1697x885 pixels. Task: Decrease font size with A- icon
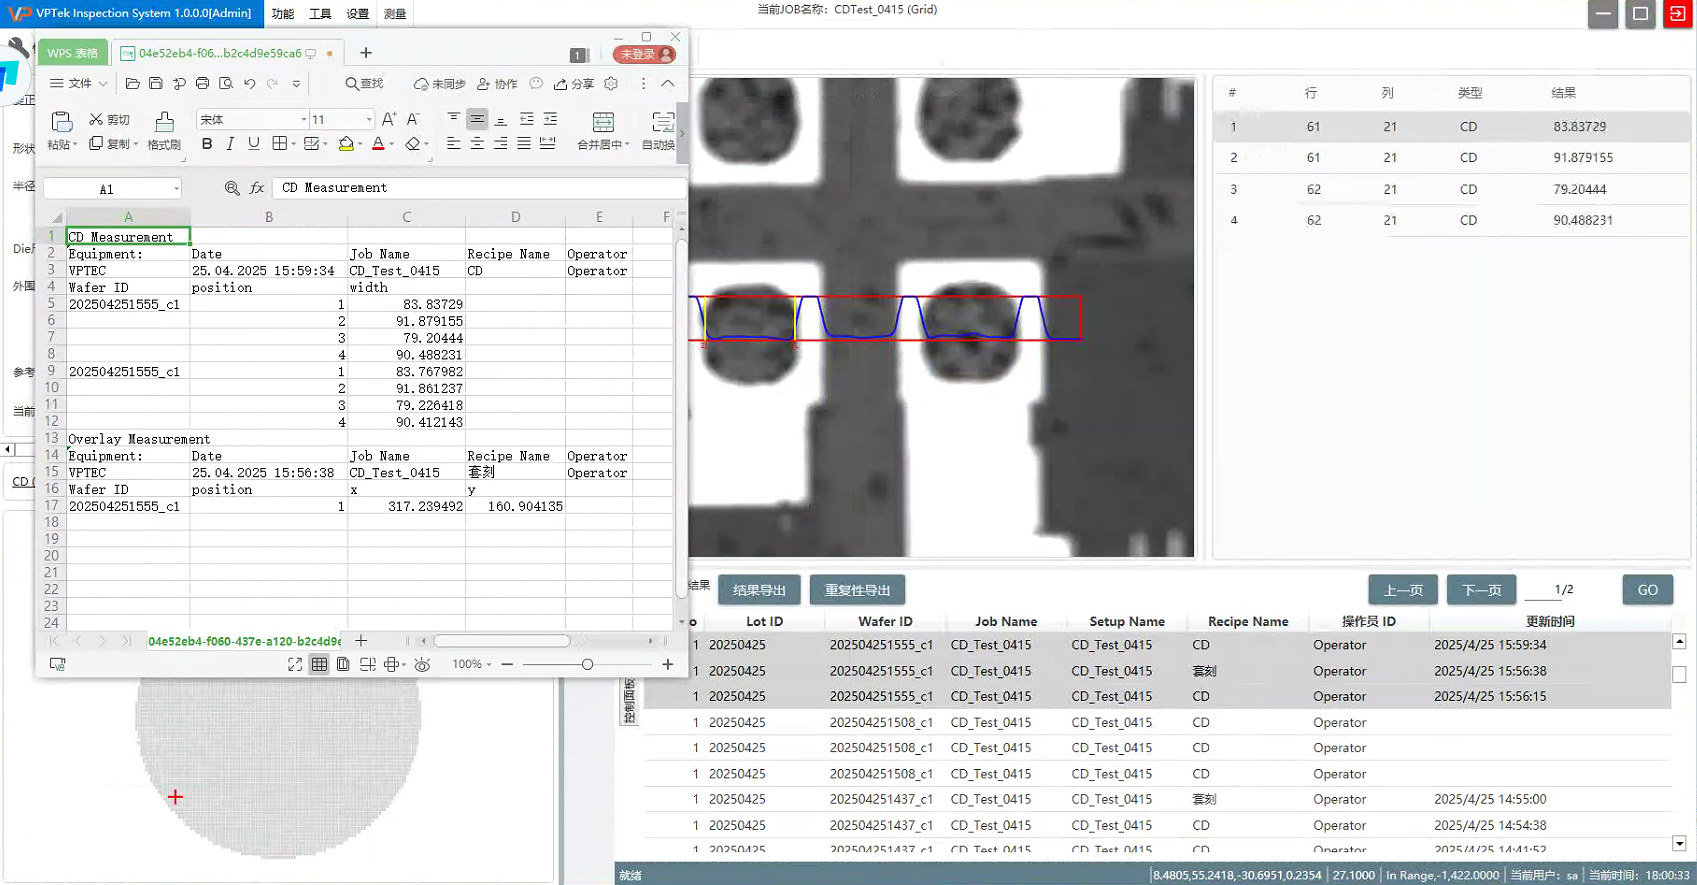(413, 119)
